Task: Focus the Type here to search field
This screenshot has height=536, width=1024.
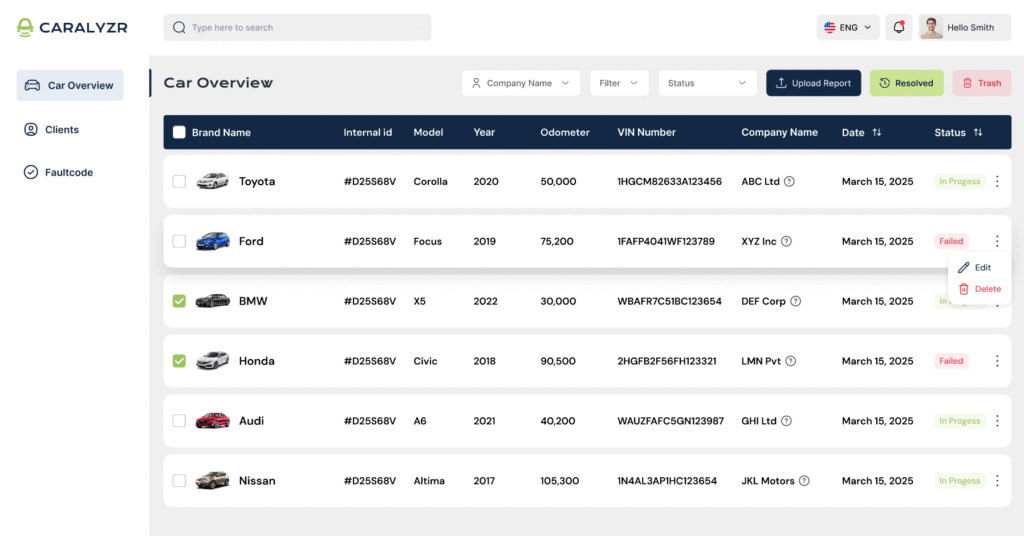Action: click(x=297, y=27)
